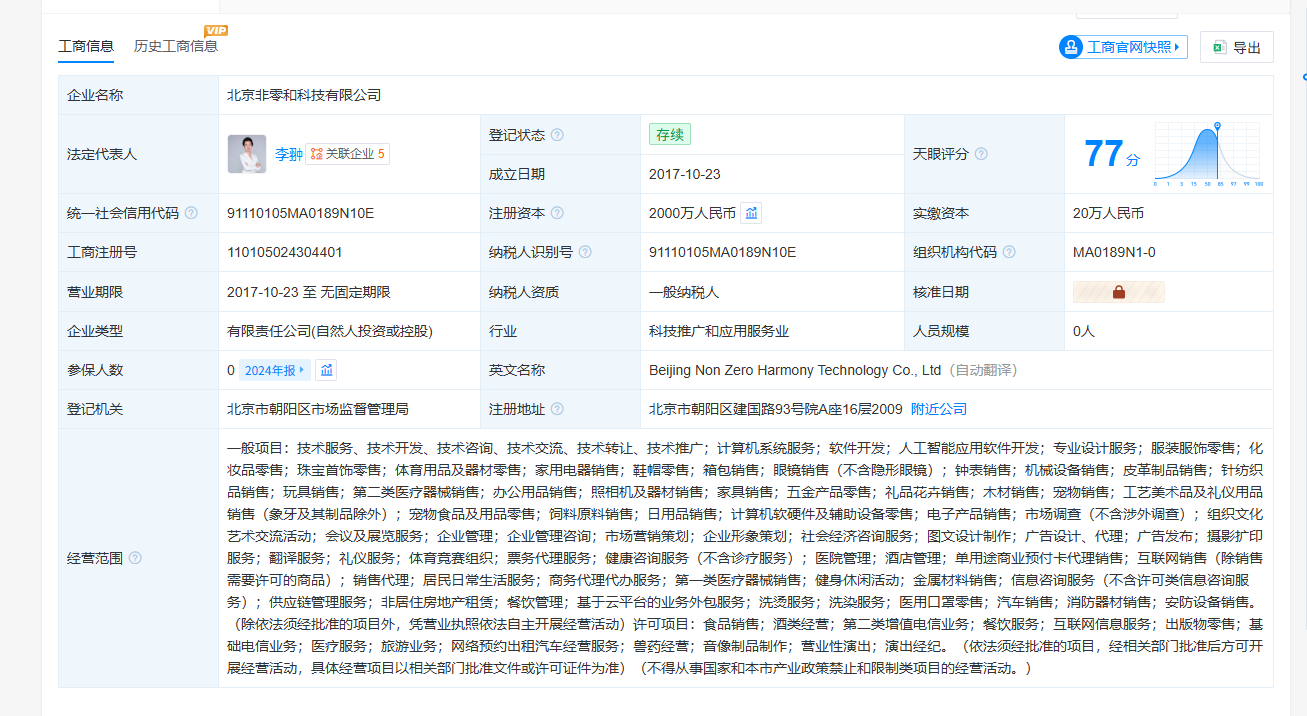This screenshot has width=1307, height=716.
Task: Switch to the 历史工商信息 tab
Action: [176, 46]
